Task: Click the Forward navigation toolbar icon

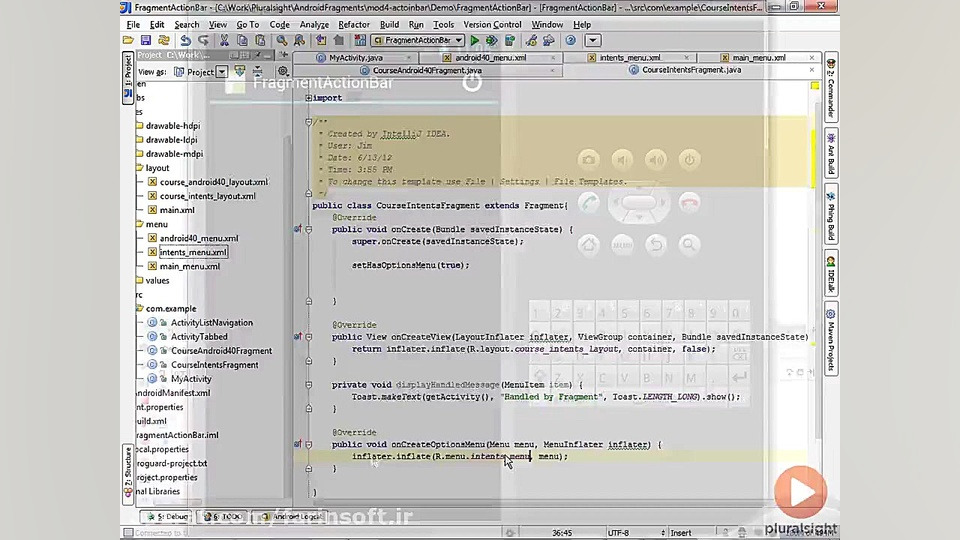Action: click(x=339, y=40)
